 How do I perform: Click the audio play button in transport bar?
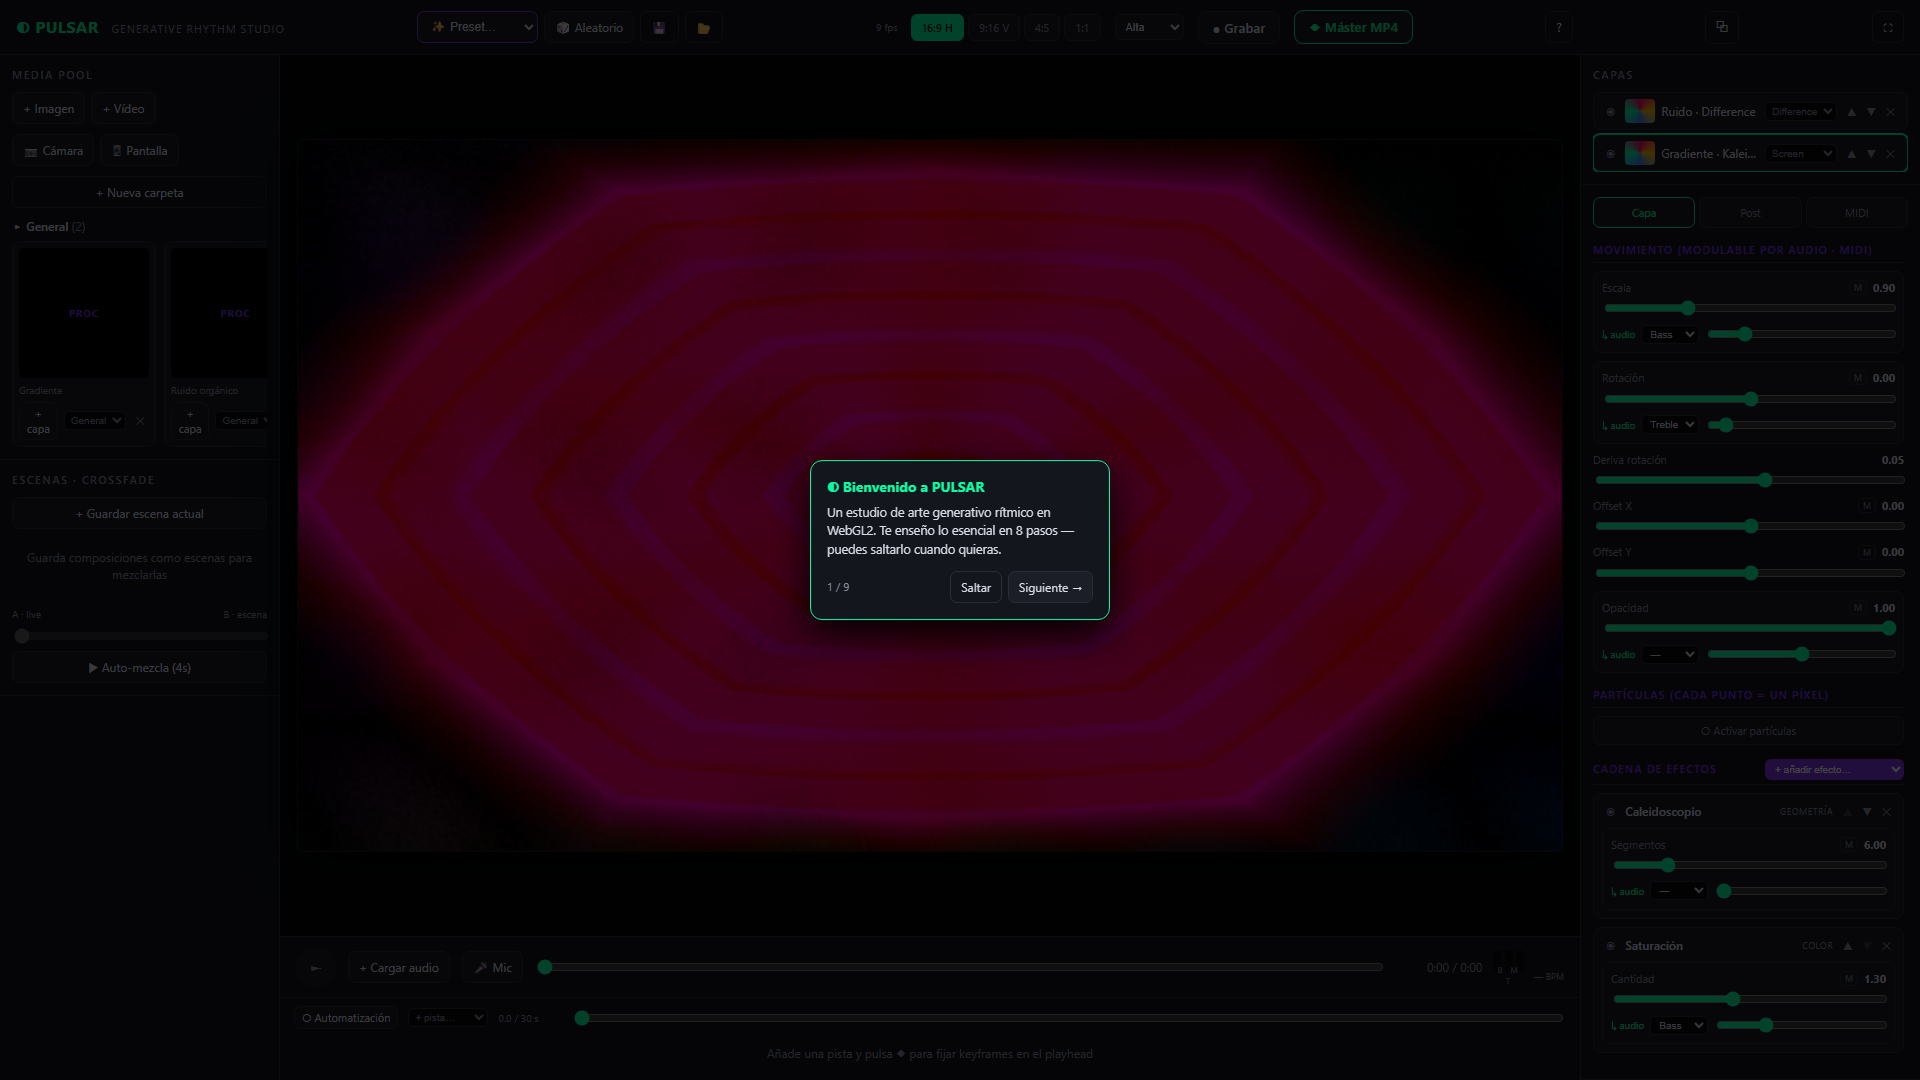click(x=315, y=968)
